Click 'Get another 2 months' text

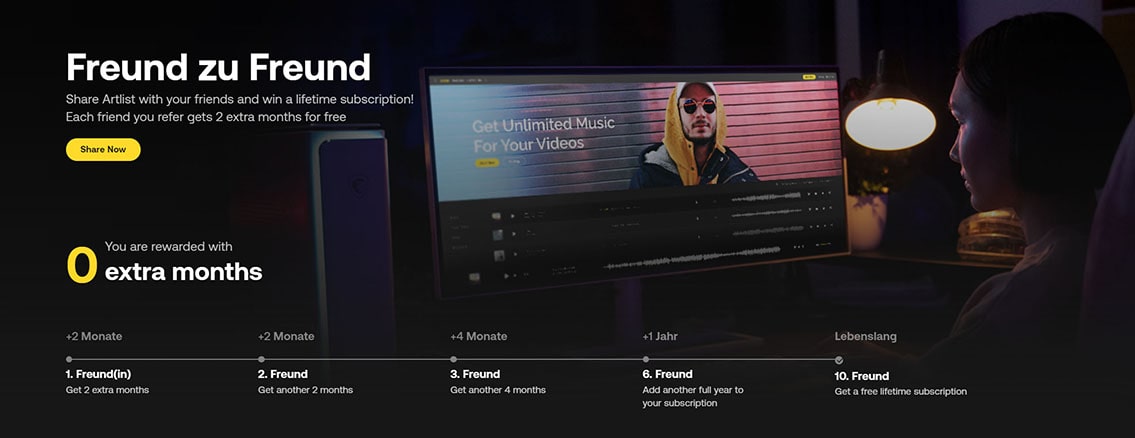[x=305, y=390]
